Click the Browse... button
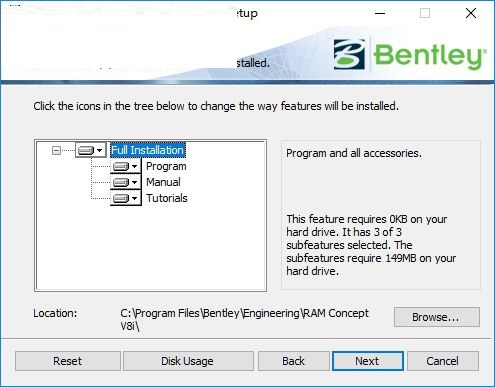 (437, 317)
